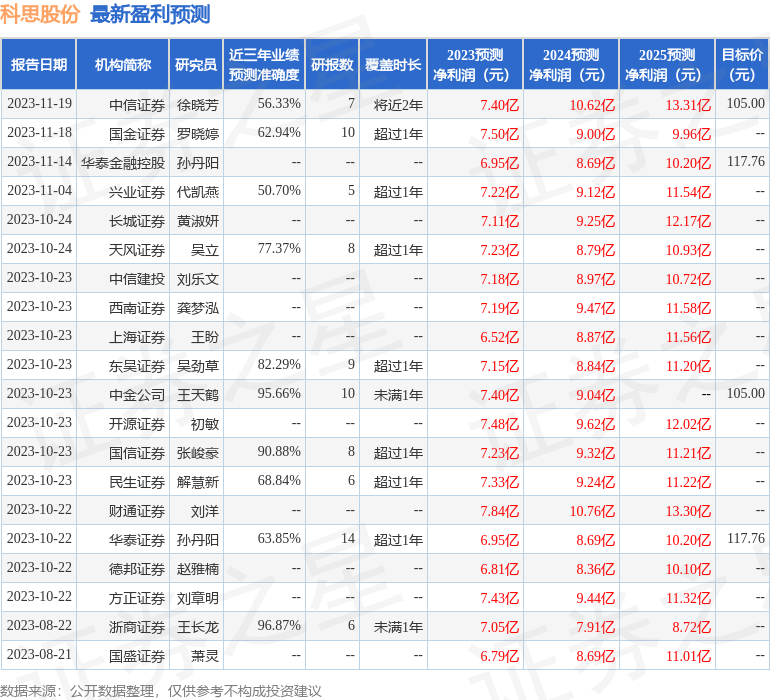The width and height of the screenshot is (770, 700).
Task: Click the 2023预测净利润 column header
Action: [x=475, y=64]
